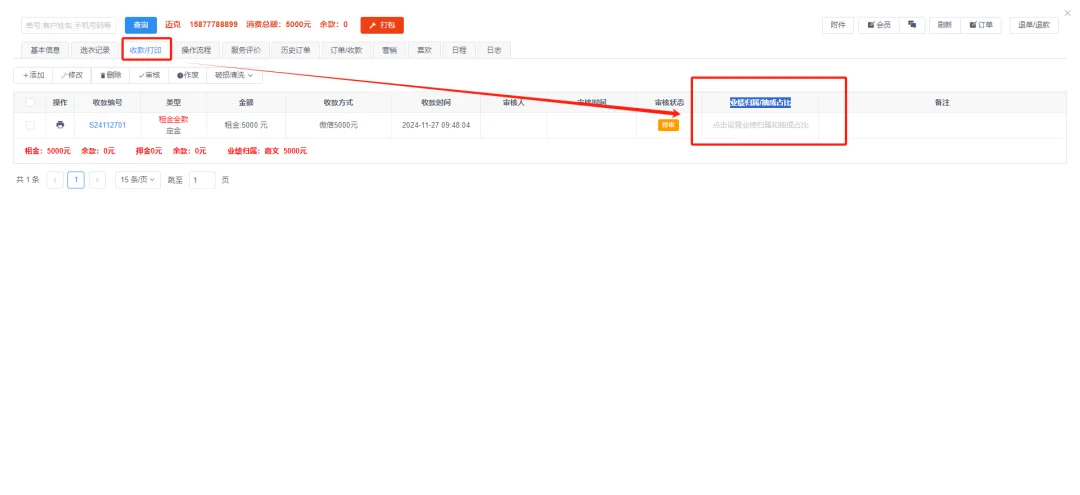Expand the 破损/清洗 dropdown
The image size is (1080, 495).
234,75
